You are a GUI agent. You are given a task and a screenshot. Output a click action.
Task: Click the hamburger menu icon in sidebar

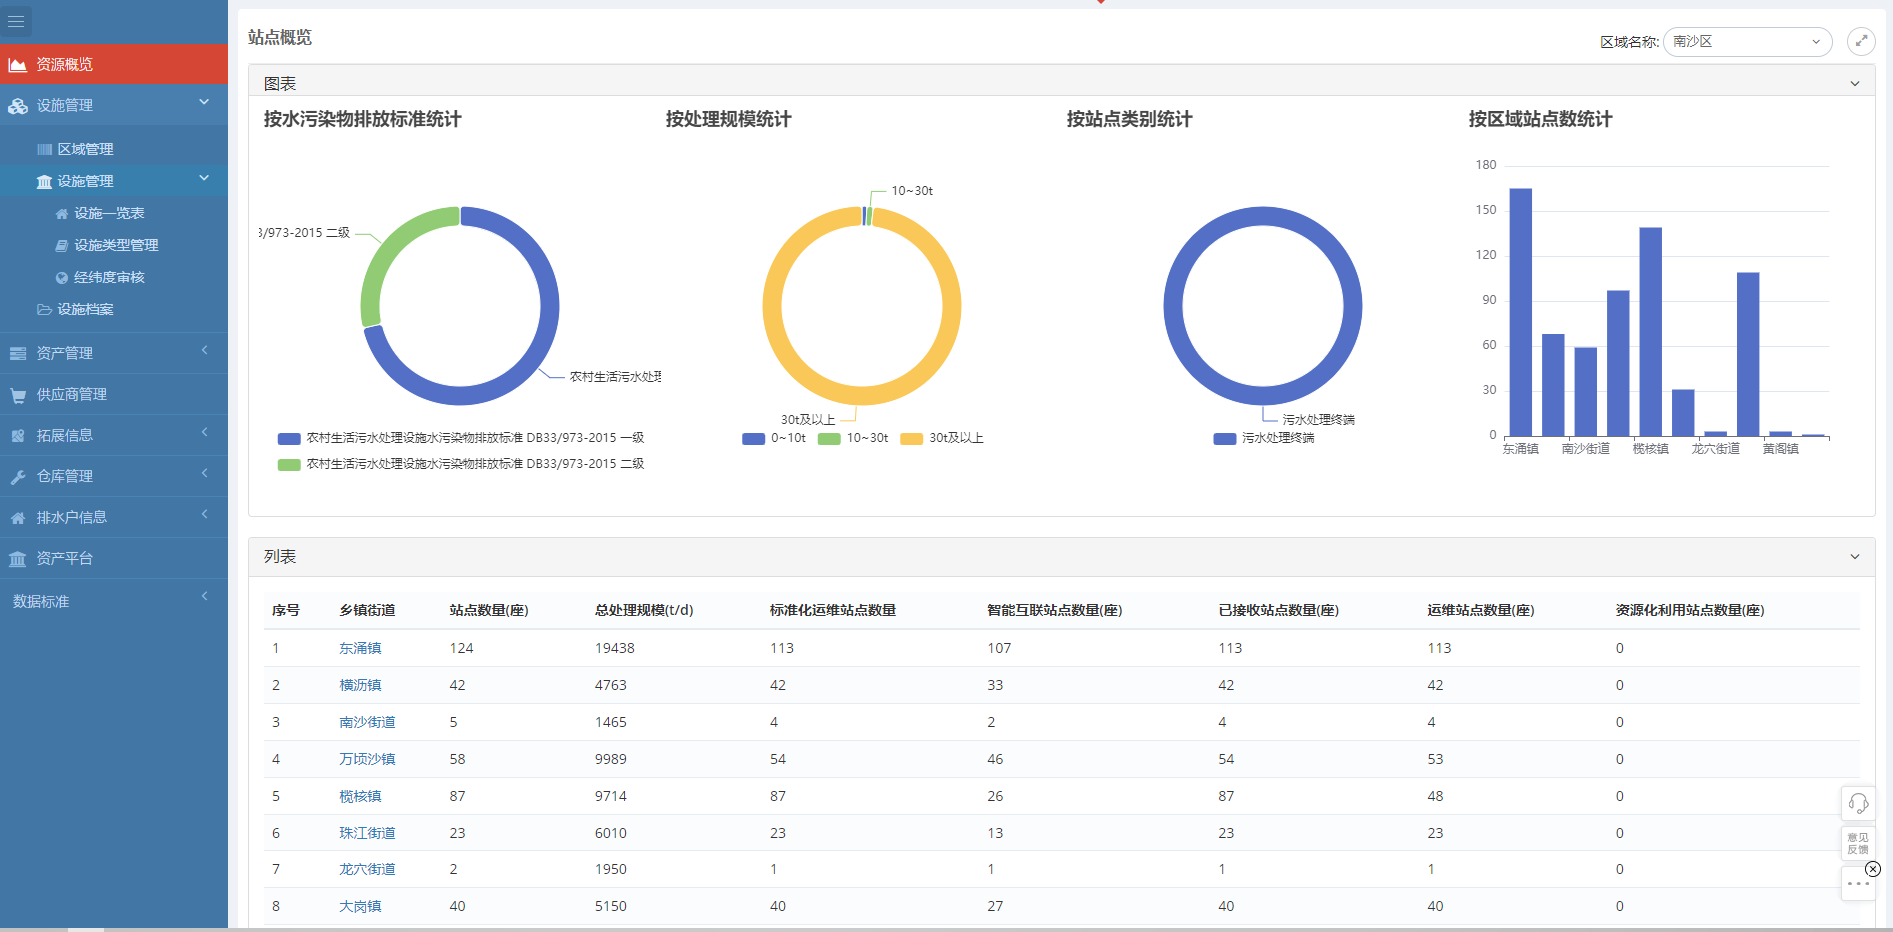(x=16, y=21)
